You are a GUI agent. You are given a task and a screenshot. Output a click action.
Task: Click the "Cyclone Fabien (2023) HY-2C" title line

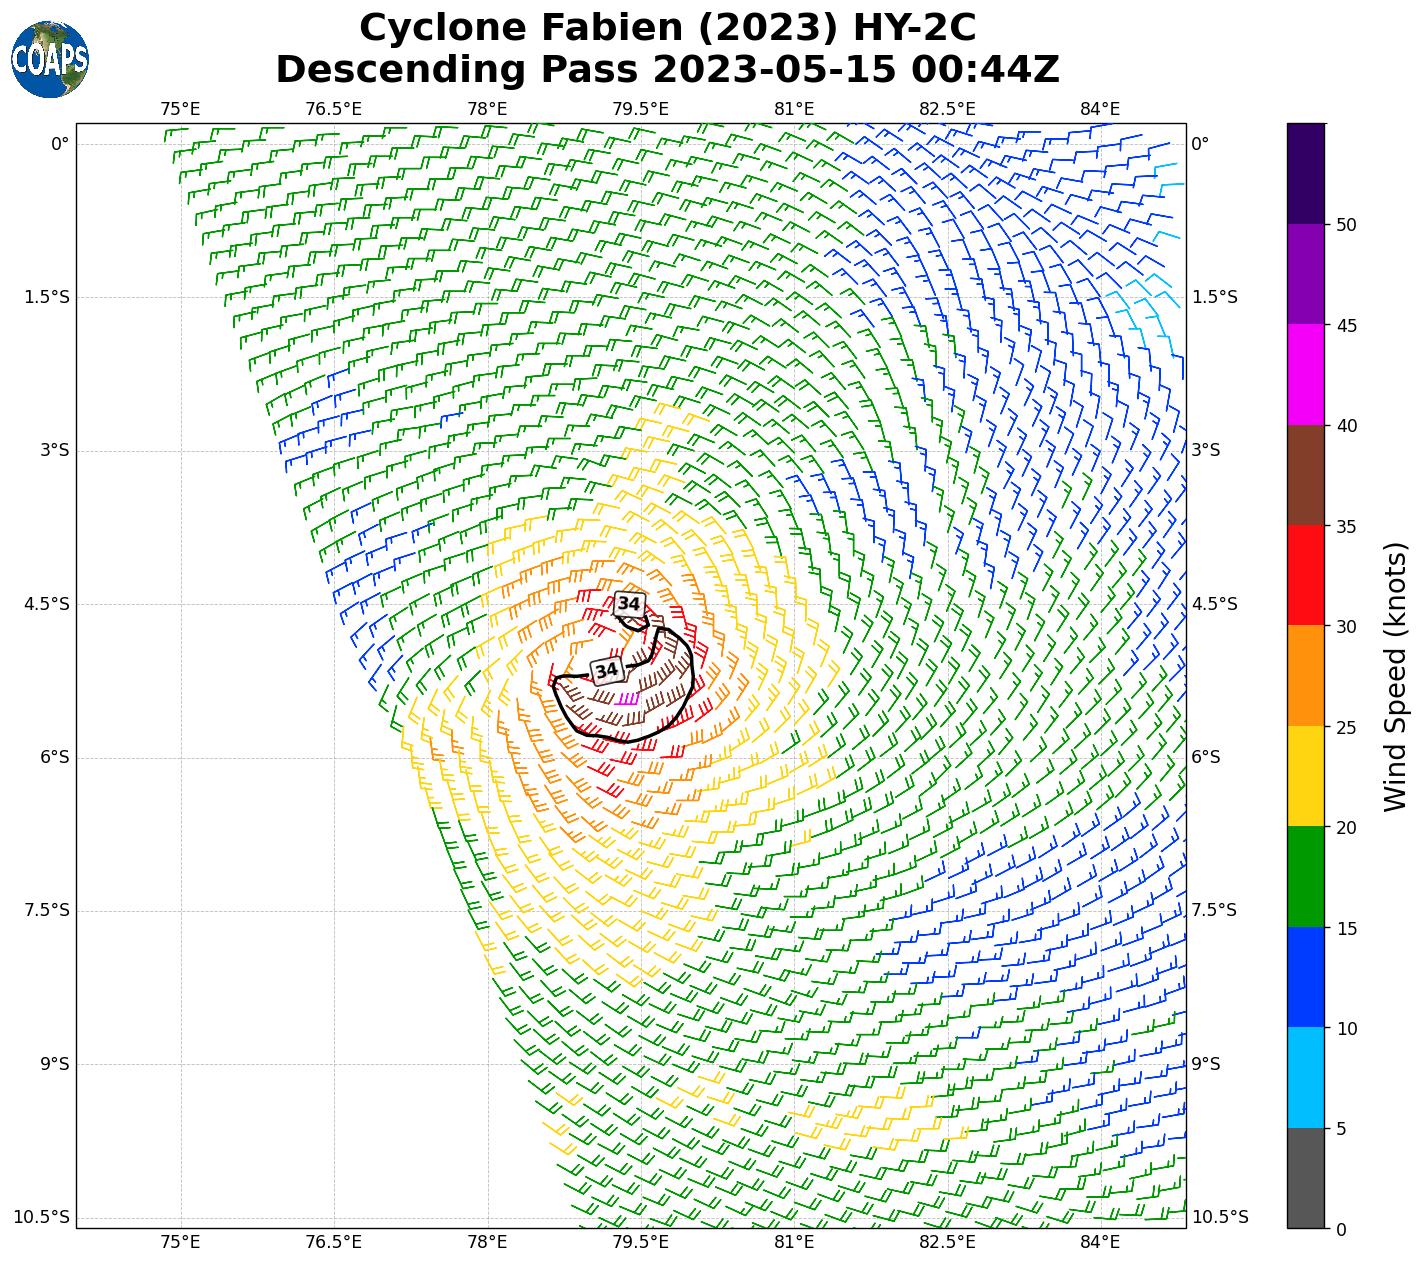point(667,28)
